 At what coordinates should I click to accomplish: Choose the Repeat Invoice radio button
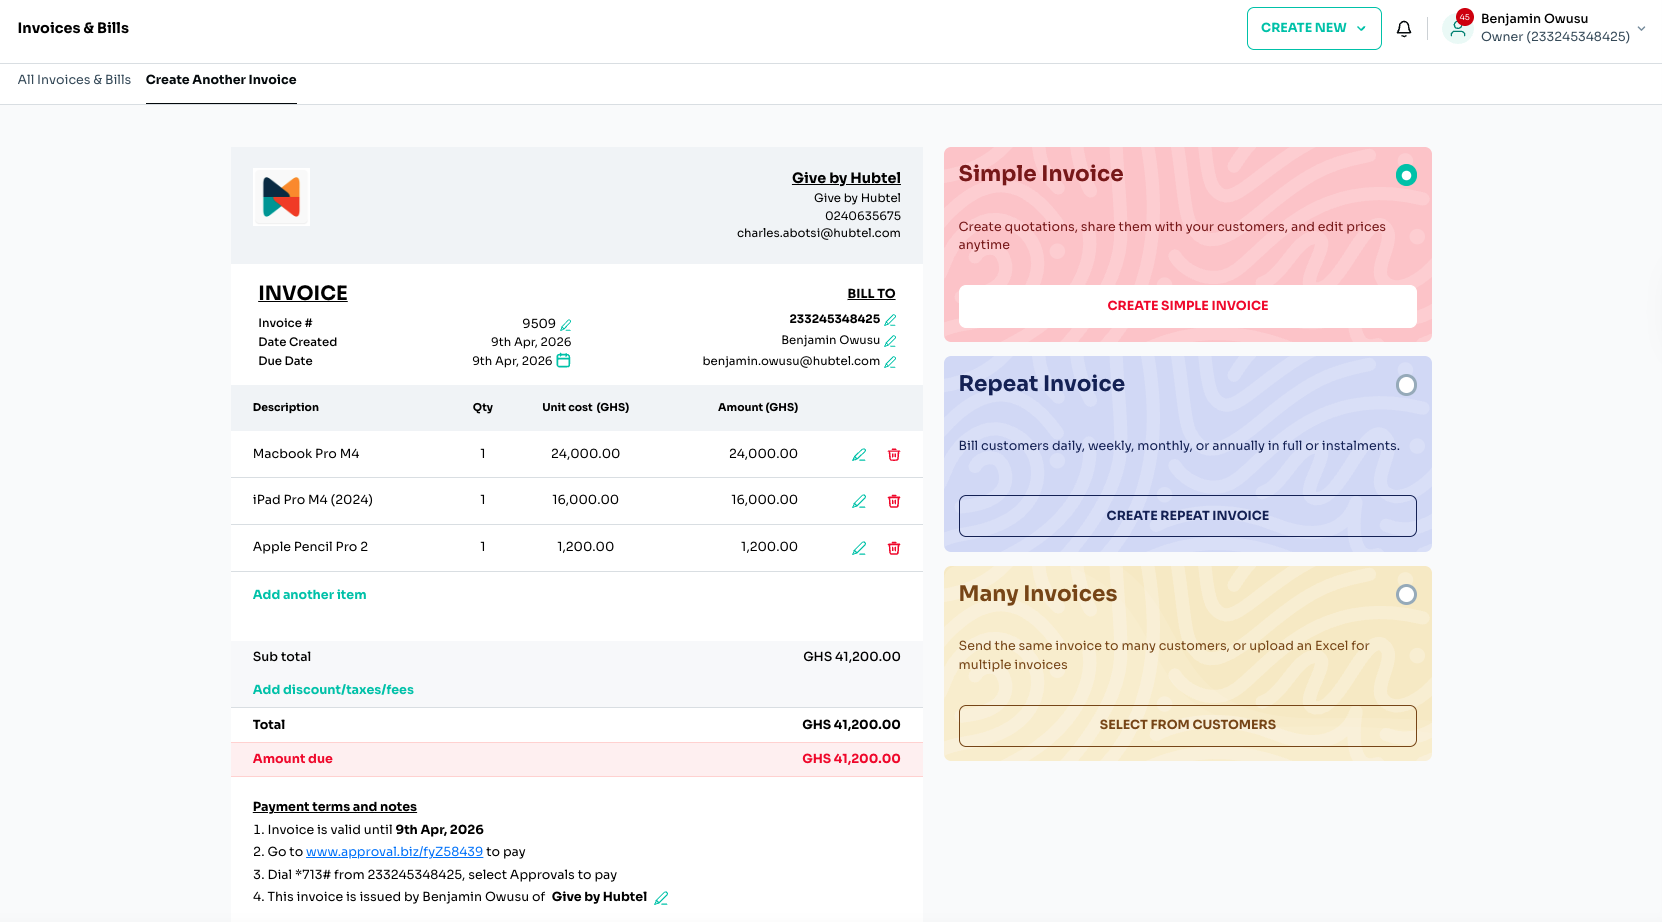pyautogui.click(x=1406, y=385)
